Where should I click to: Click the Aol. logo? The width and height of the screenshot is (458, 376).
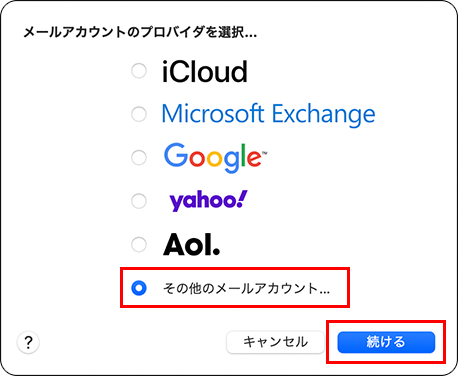tap(192, 244)
